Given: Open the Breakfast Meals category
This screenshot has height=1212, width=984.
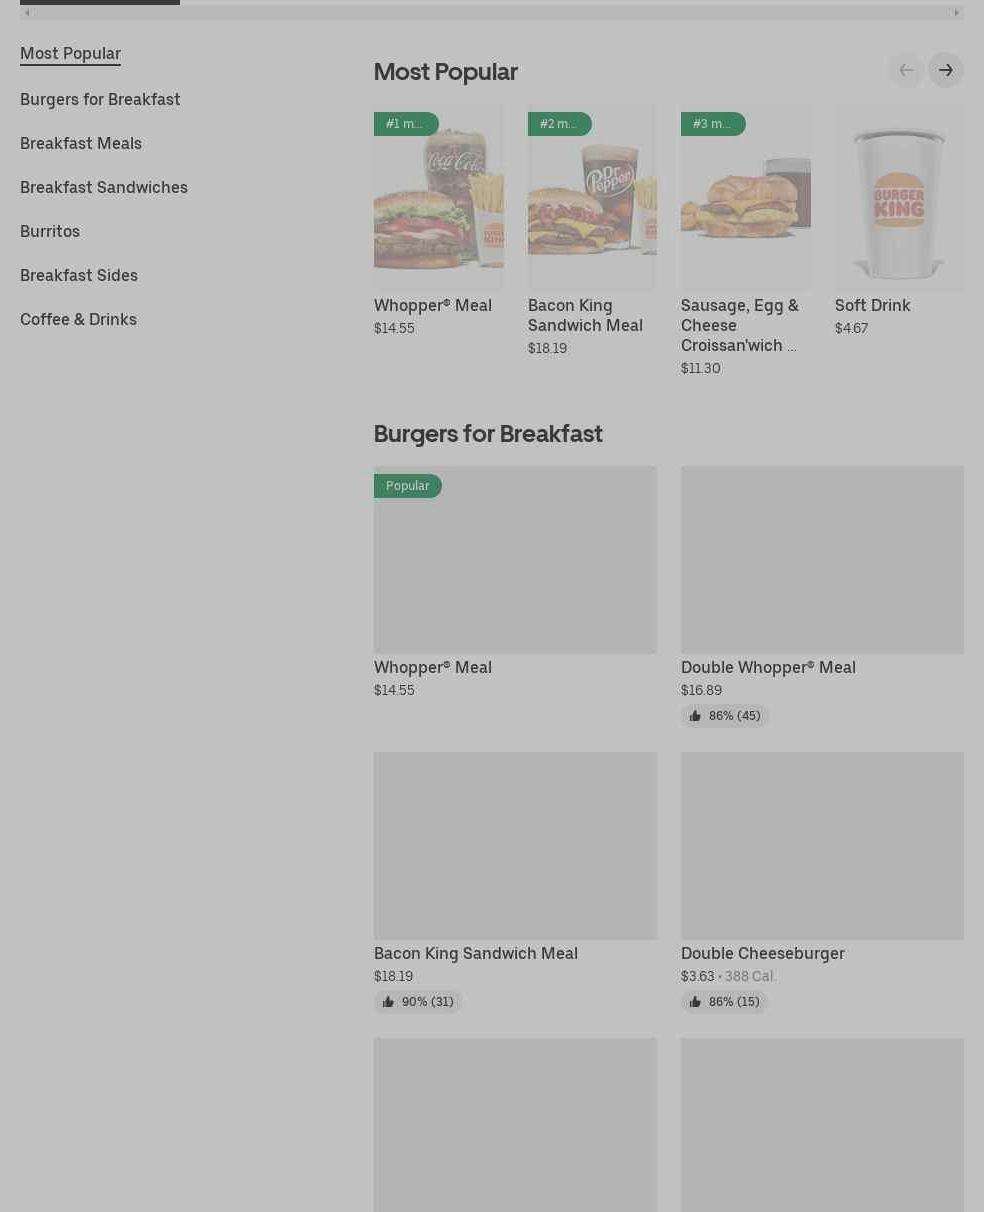Looking at the screenshot, I should coord(81,143).
